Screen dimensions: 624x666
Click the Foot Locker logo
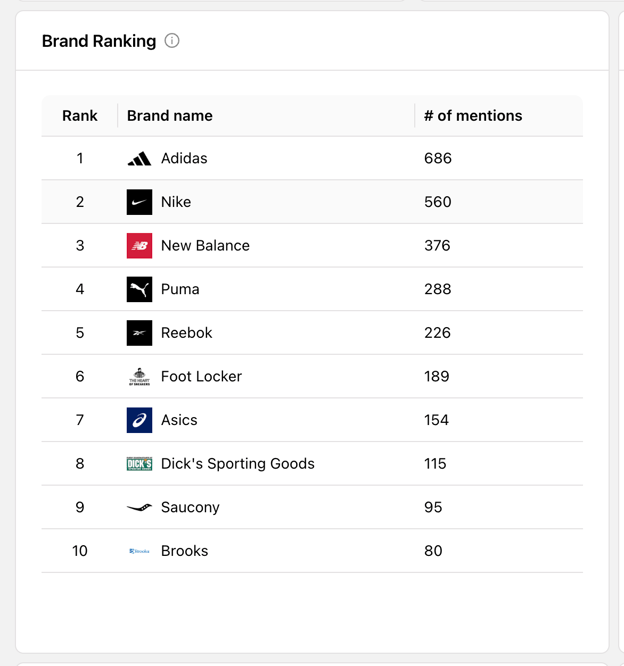[139, 376]
